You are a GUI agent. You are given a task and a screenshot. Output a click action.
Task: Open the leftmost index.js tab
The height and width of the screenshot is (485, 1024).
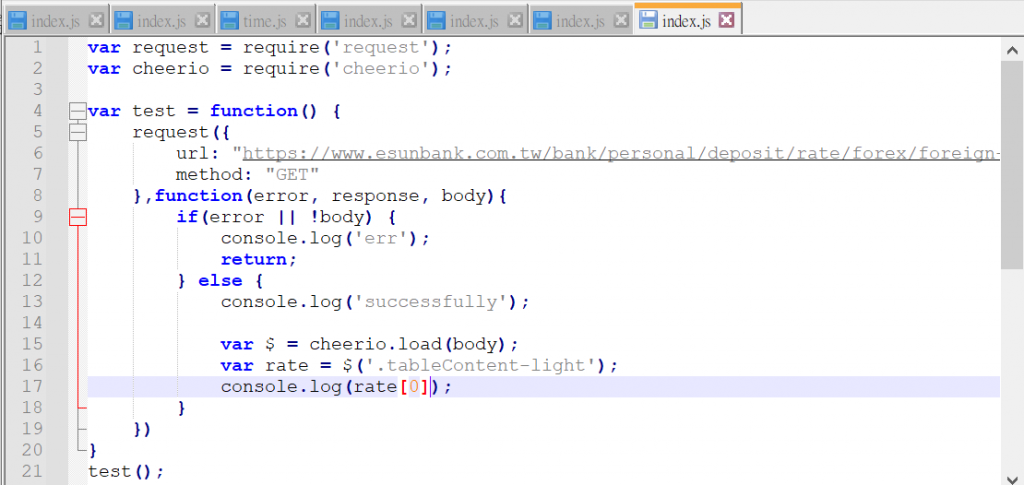coord(56,20)
